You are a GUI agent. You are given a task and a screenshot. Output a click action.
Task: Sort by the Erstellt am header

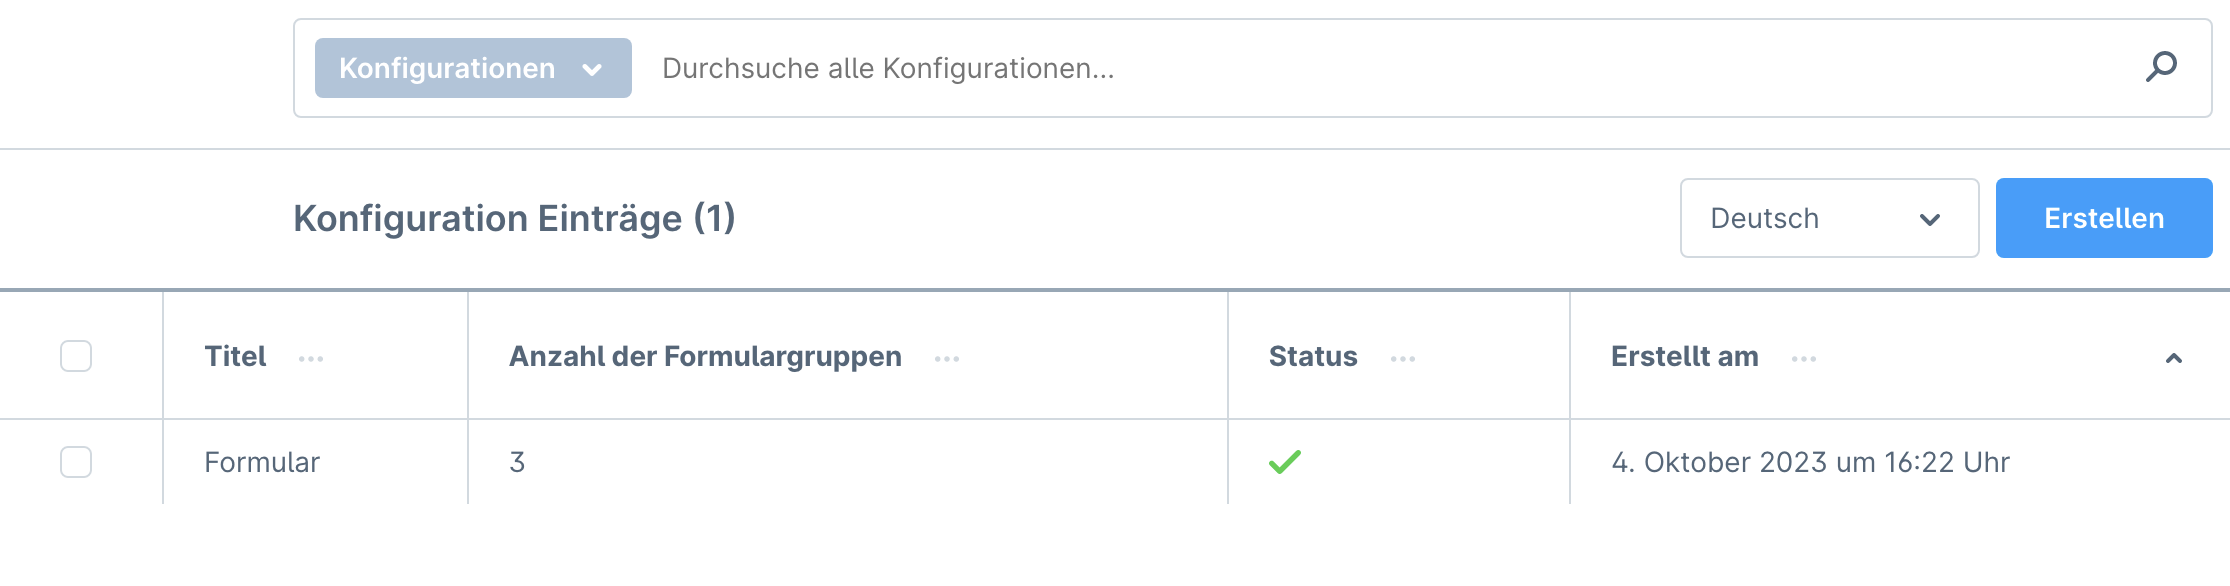pyautogui.click(x=1684, y=357)
